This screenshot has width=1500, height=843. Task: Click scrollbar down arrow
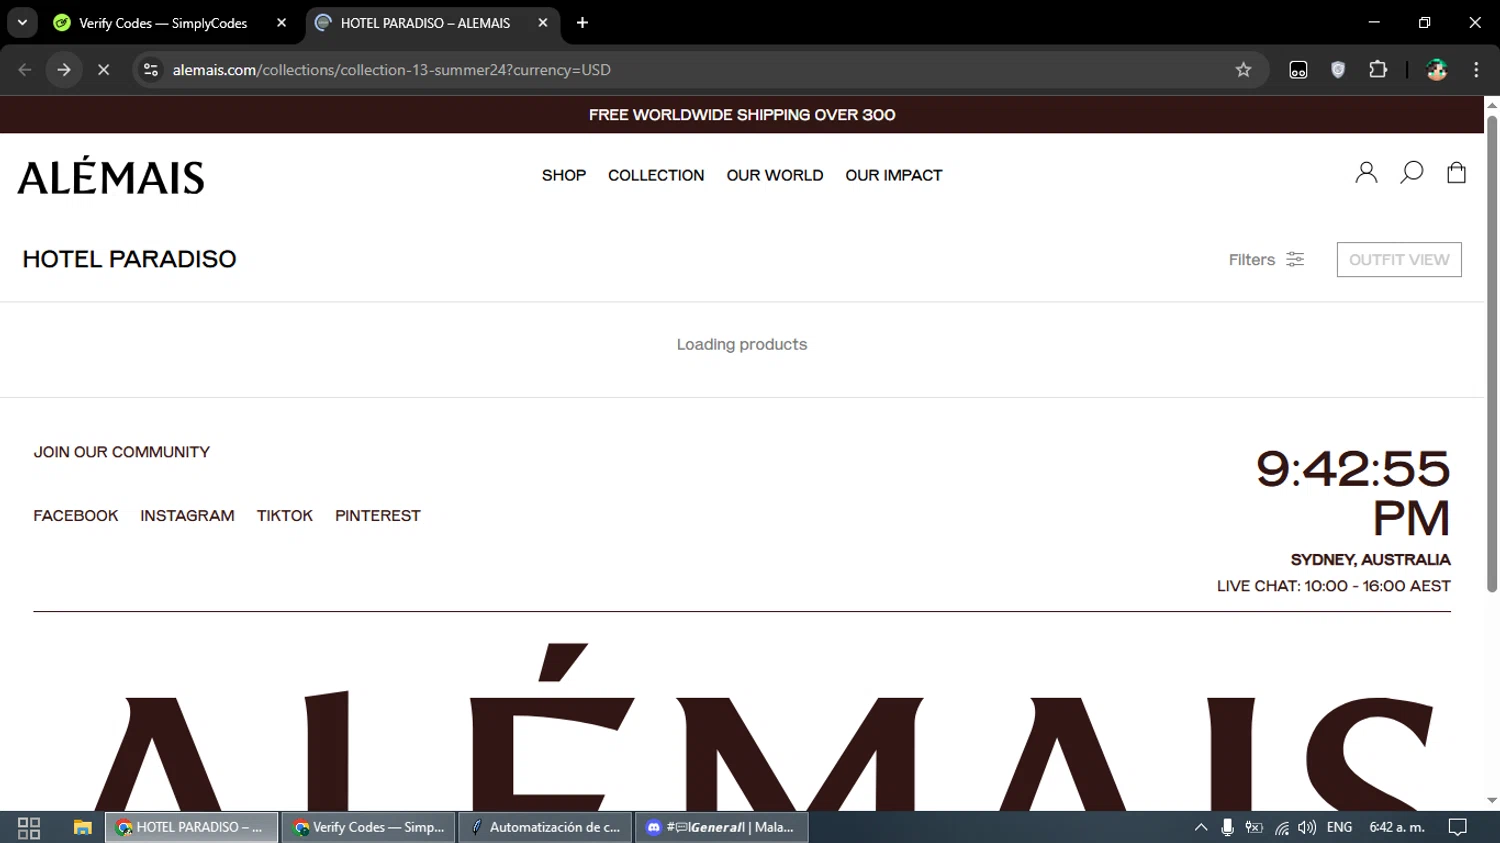point(1492,801)
